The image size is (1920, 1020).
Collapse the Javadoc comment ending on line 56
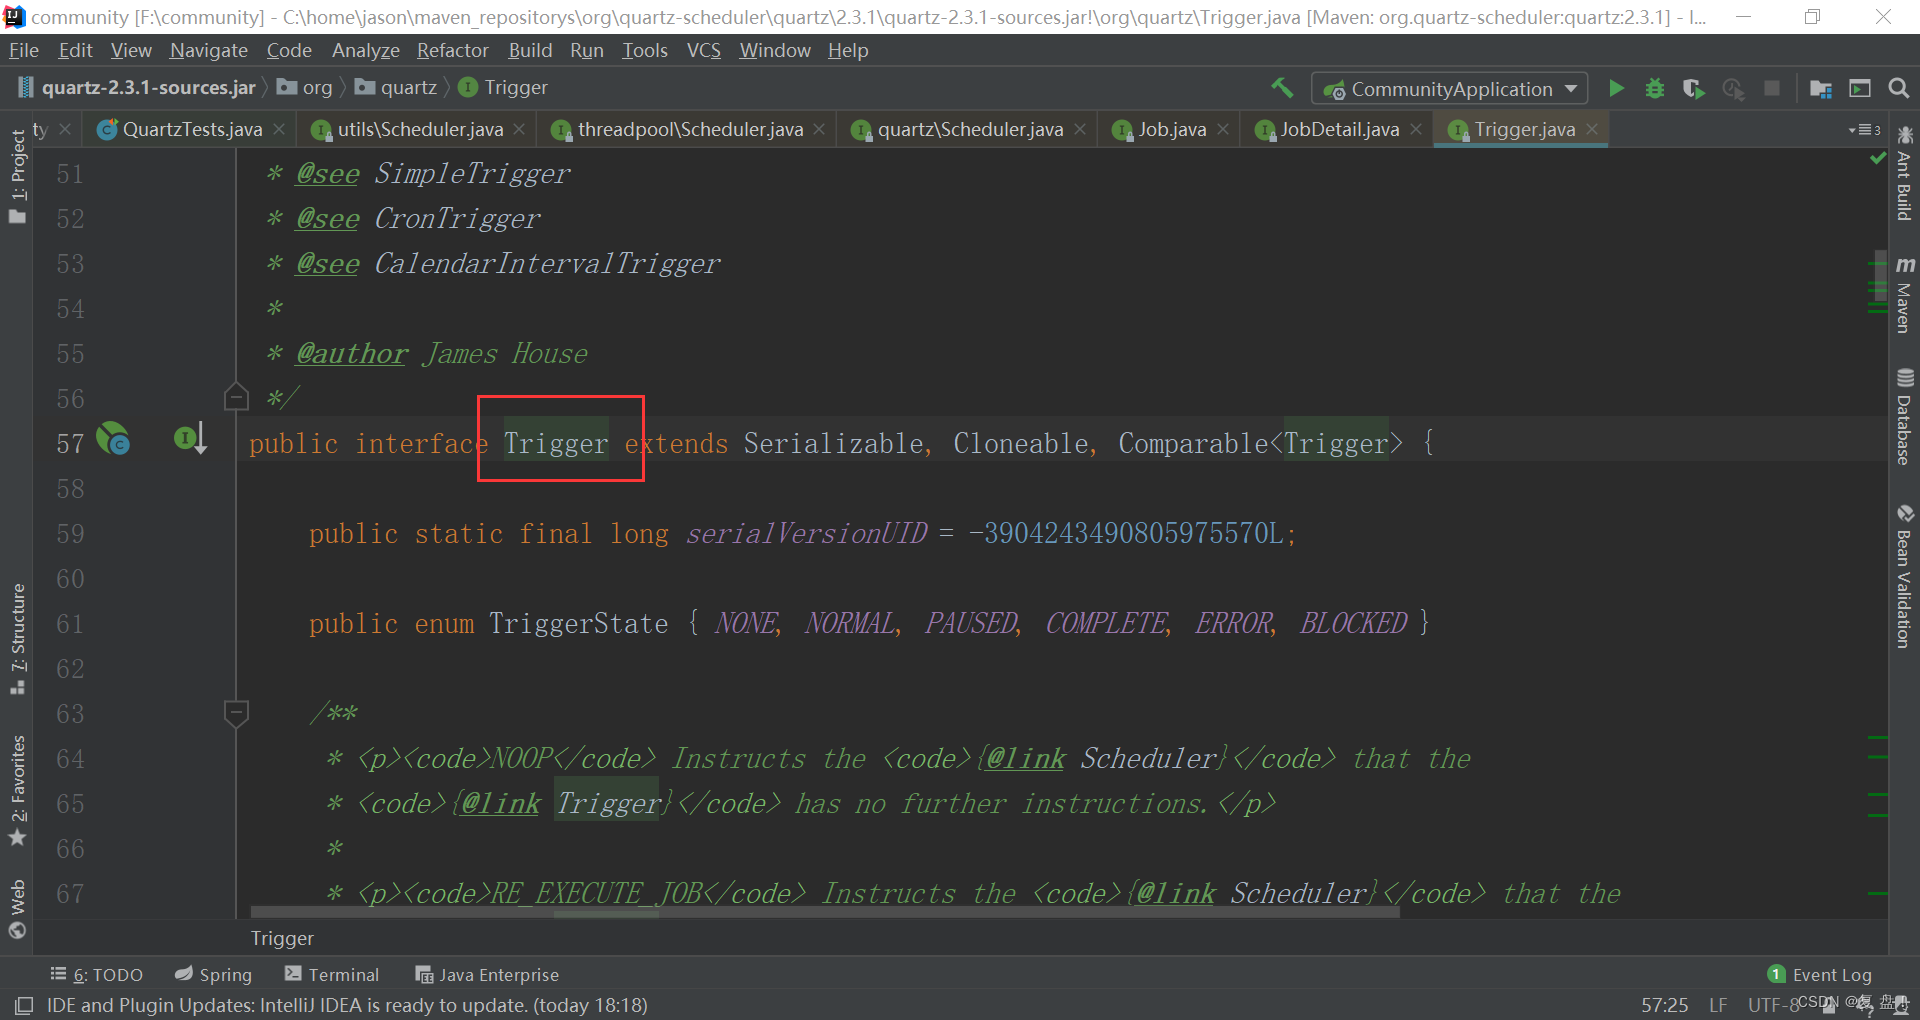(x=236, y=397)
